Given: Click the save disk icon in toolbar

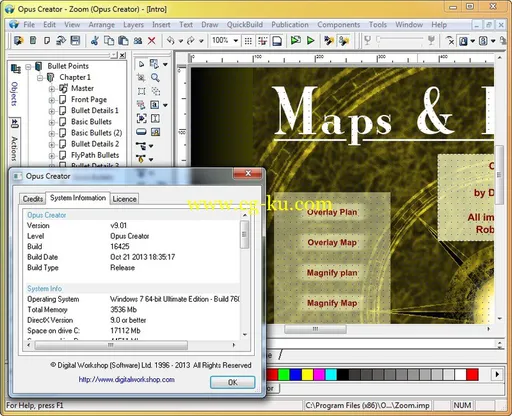Looking at the screenshot, I should [x=75, y=41].
